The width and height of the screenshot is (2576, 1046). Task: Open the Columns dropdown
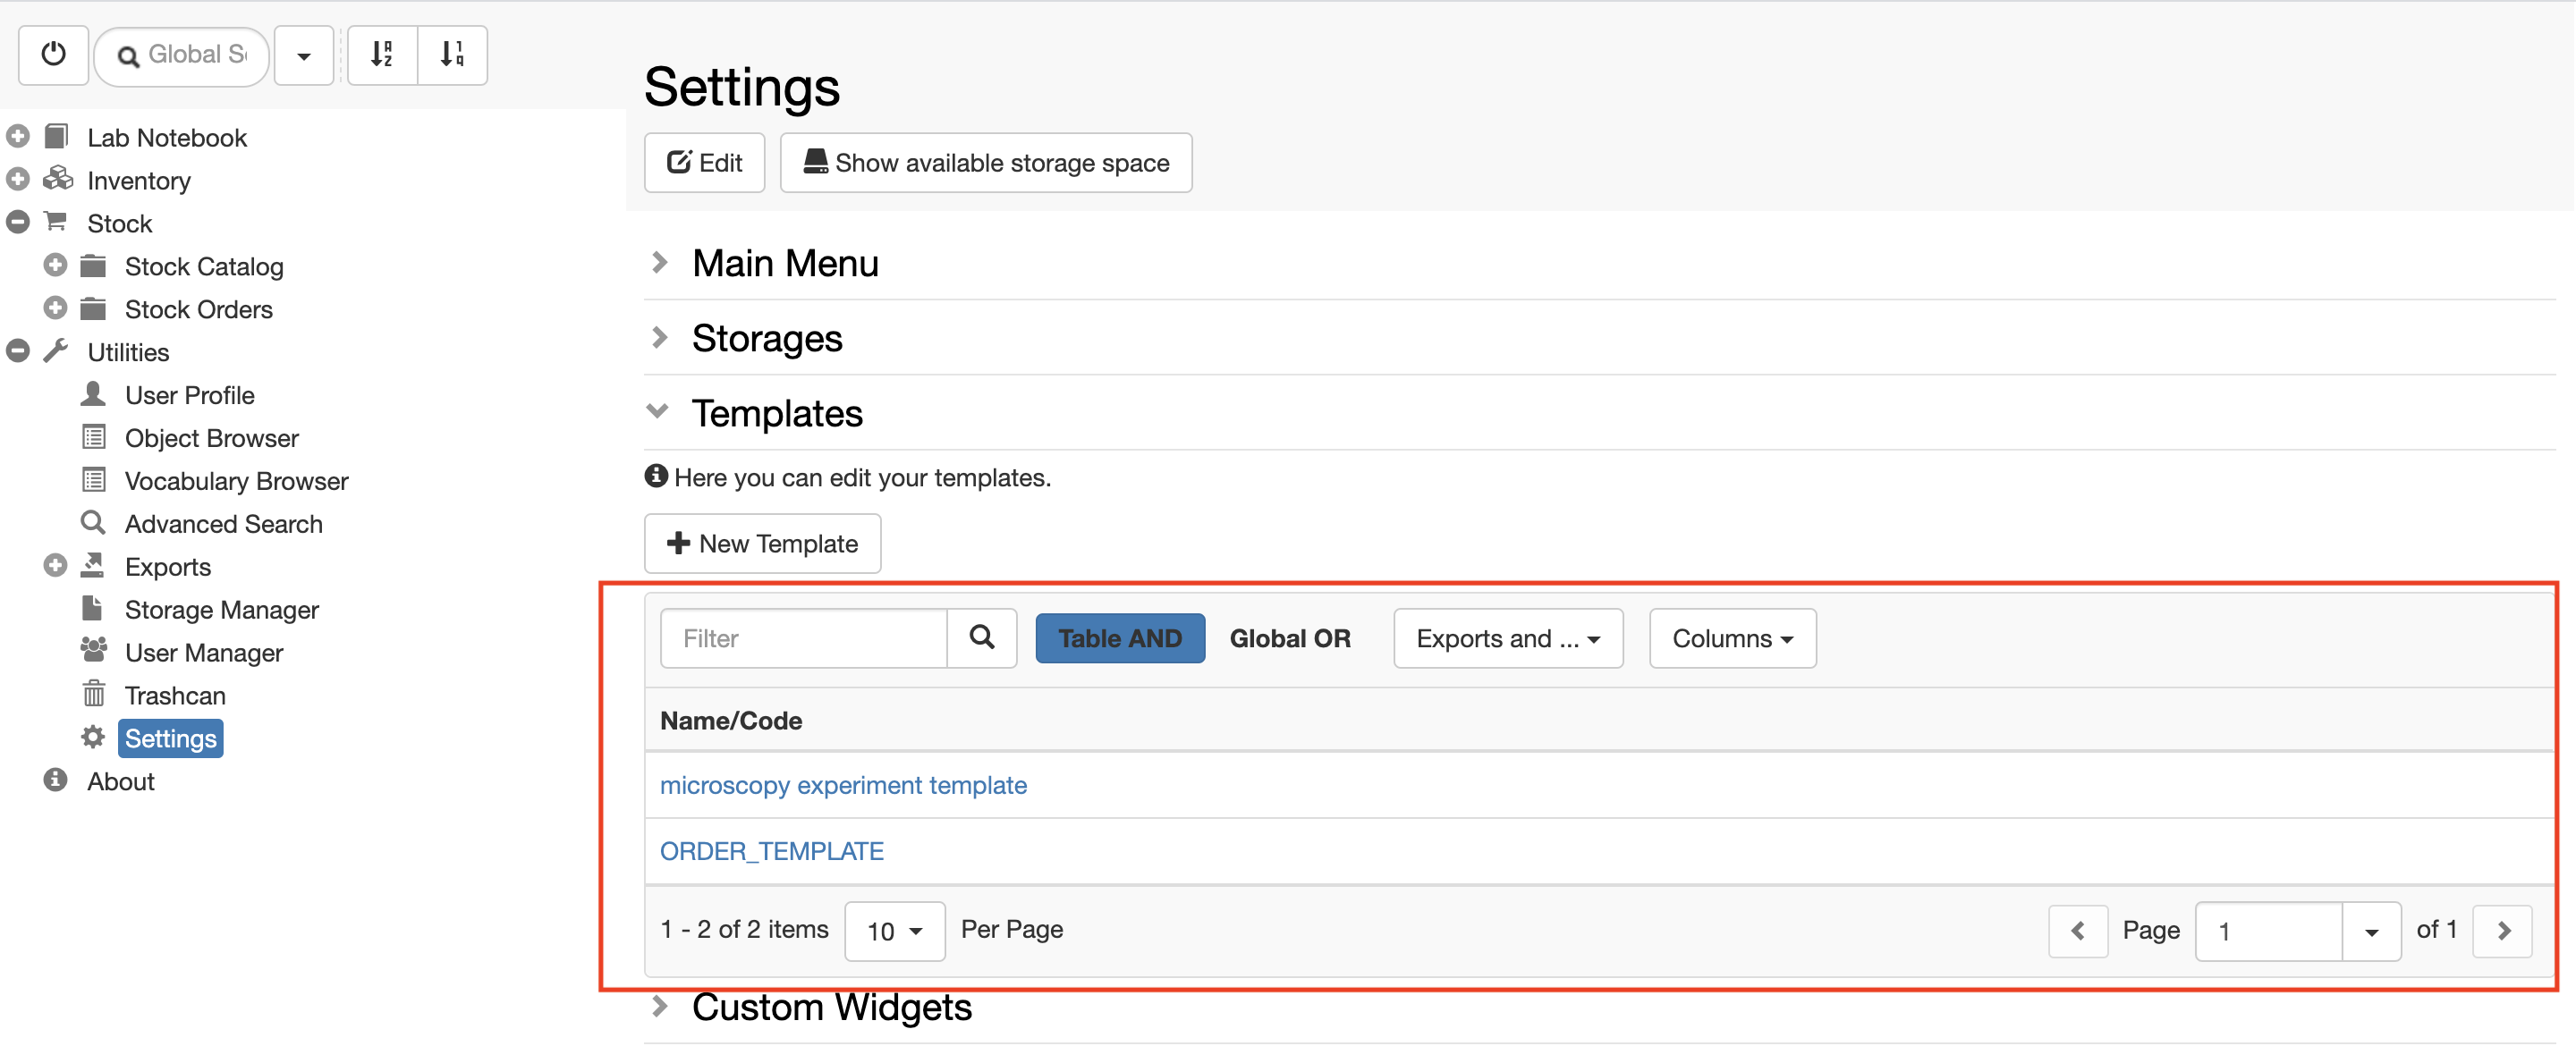(x=1732, y=638)
